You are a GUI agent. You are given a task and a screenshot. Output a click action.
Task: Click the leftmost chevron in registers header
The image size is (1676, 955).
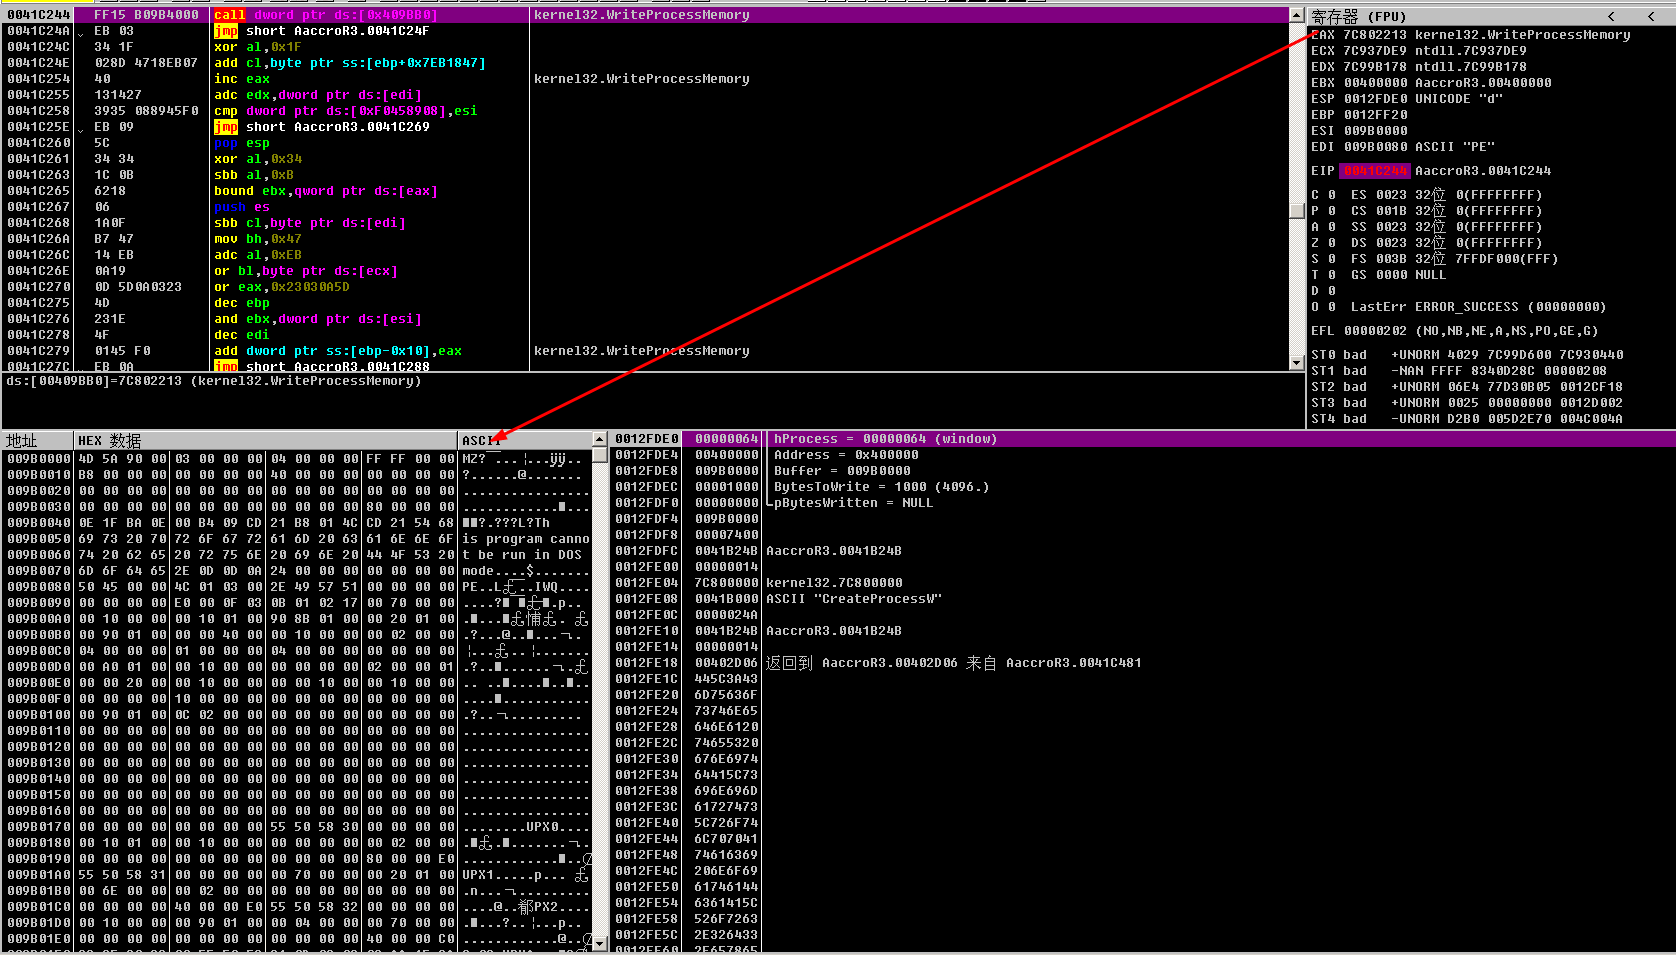tap(1611, 16)
